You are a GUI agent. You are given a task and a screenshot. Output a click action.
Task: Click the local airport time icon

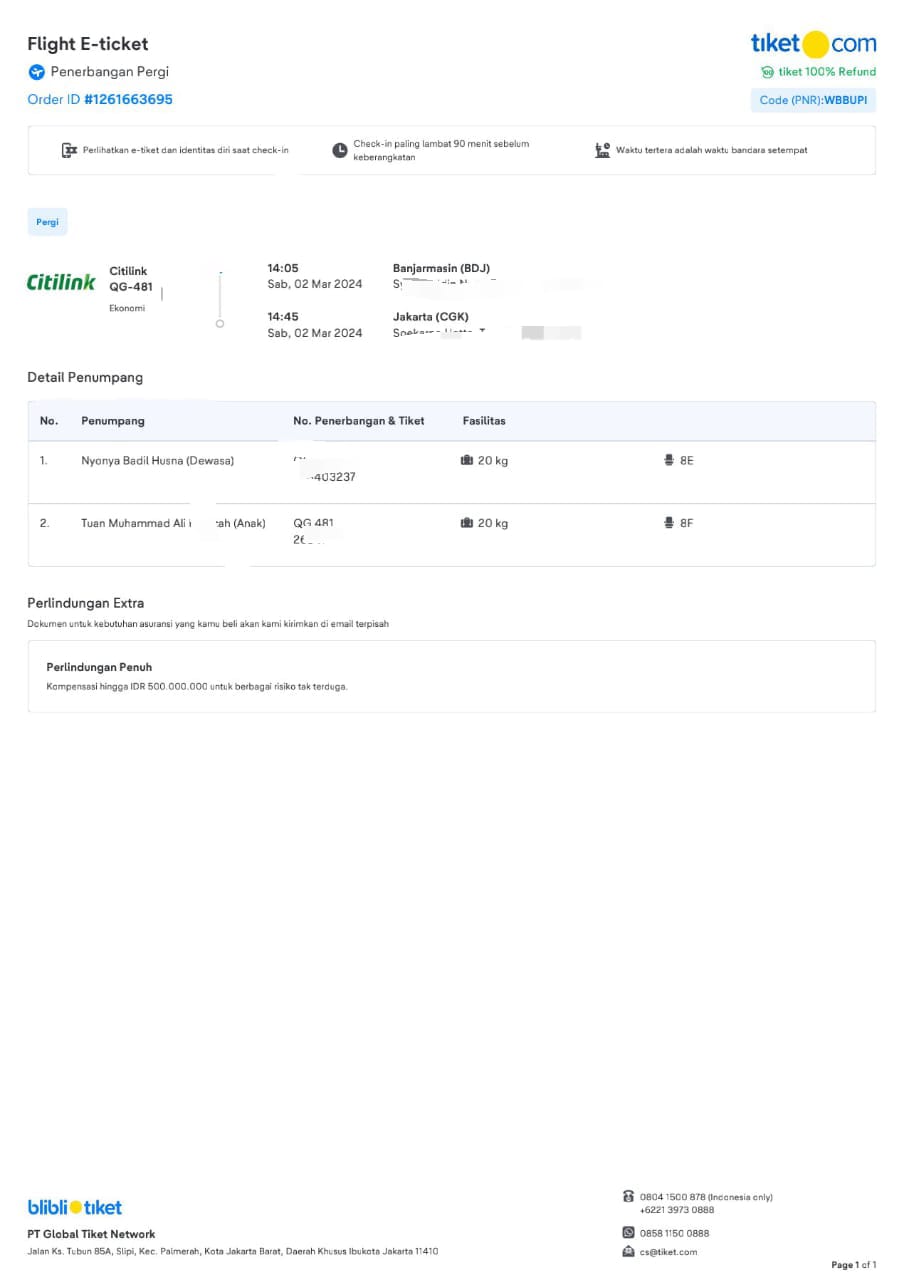(602, 150)
